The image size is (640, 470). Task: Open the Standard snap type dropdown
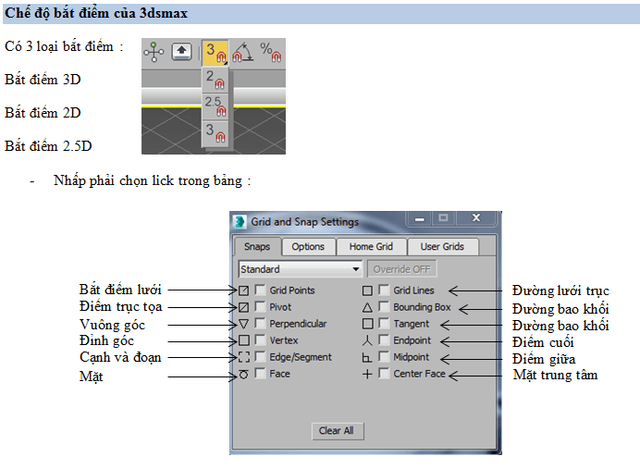pos(300,269)
